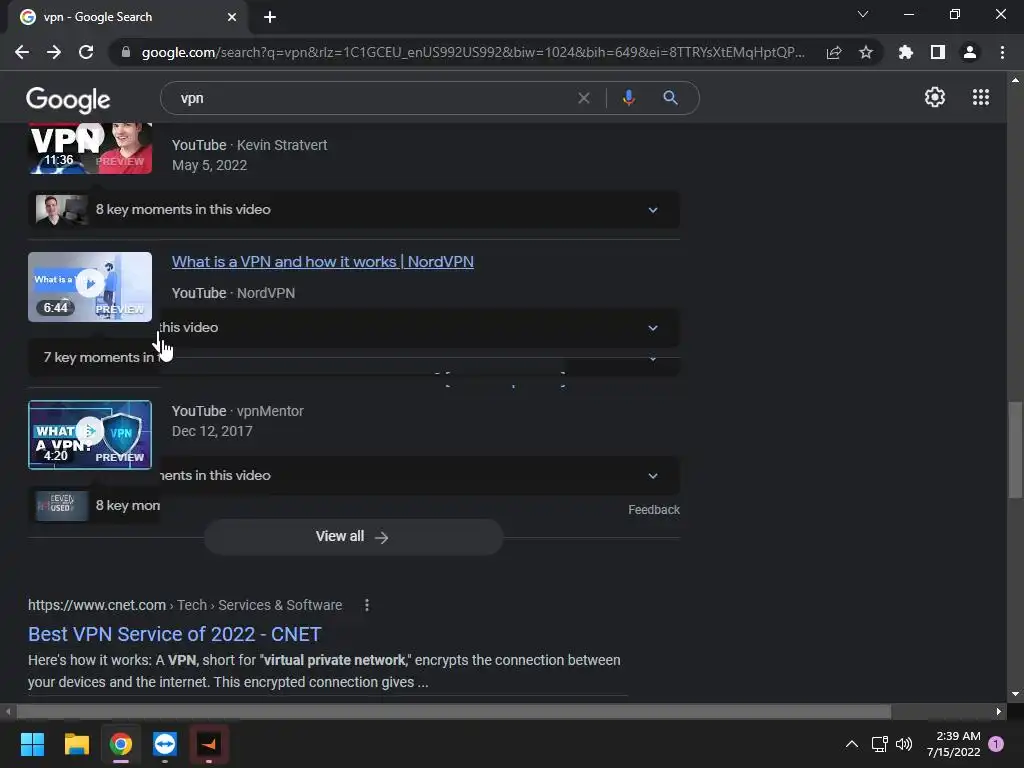
Task: Expand key moments for vpnMentor video
Action: [653, 476]
